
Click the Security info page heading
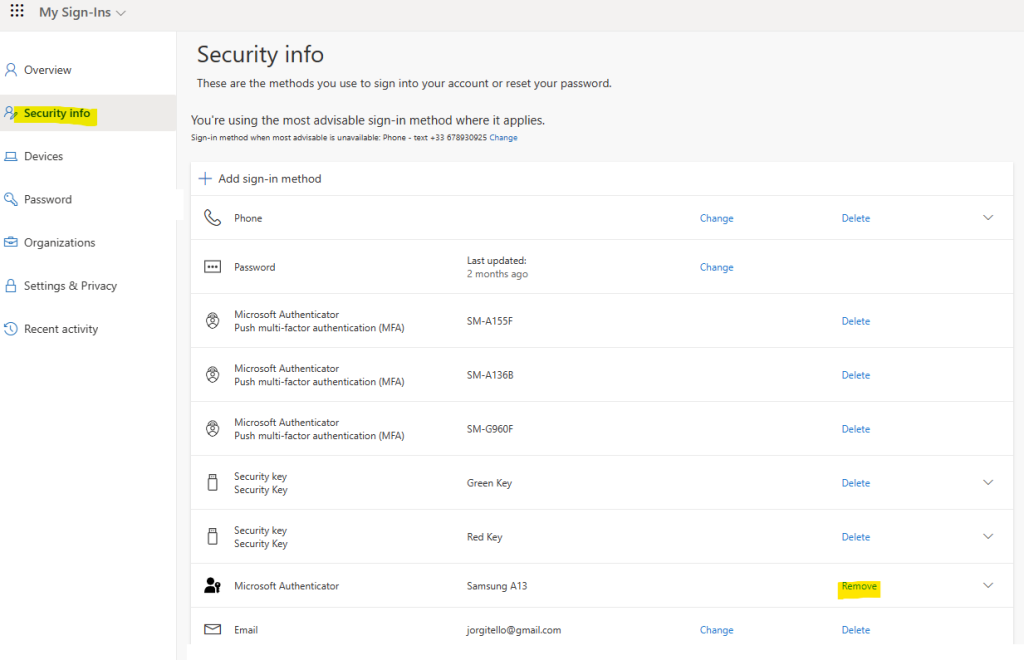point(261,54)
